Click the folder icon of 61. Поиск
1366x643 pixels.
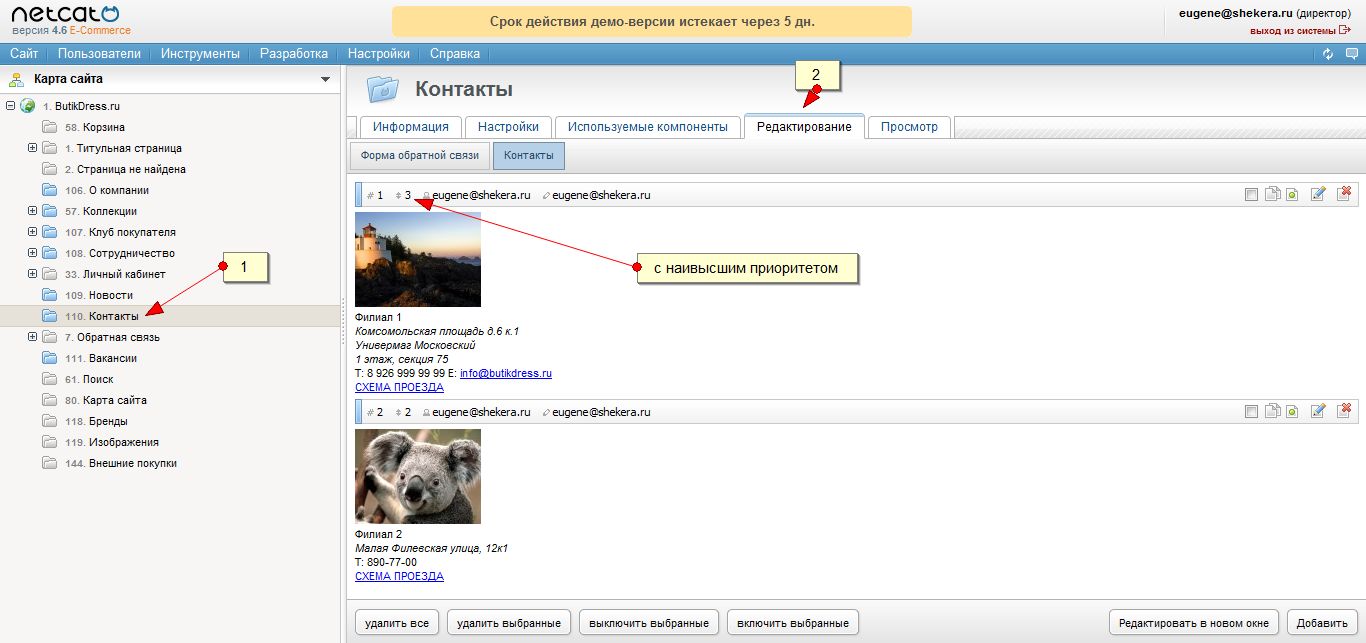50,379
